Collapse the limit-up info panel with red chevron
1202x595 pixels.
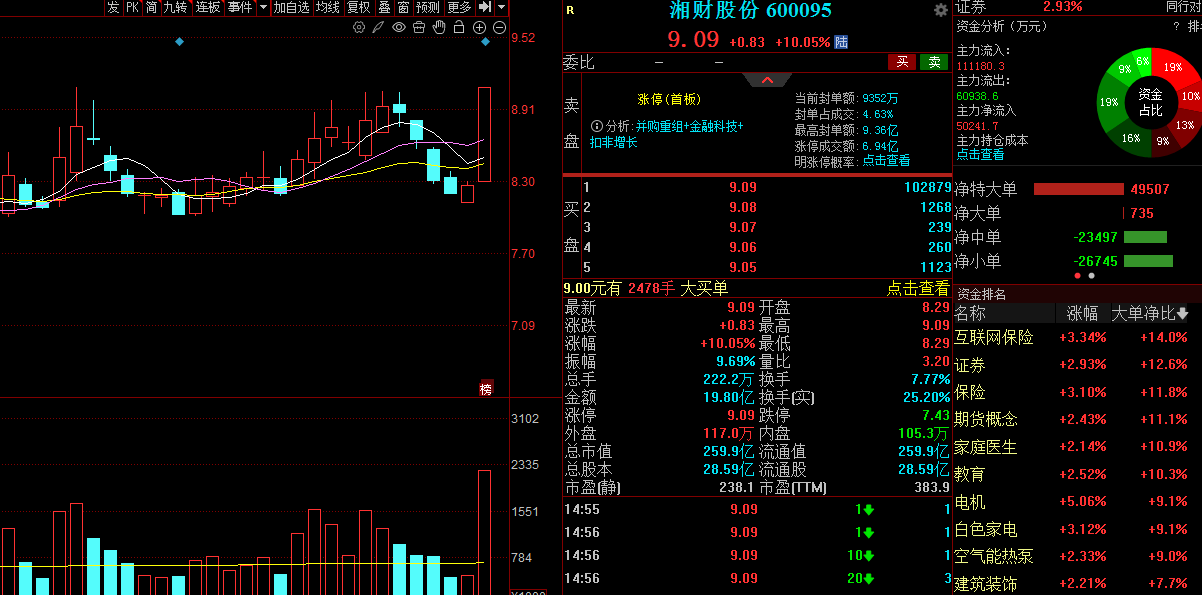768,79
